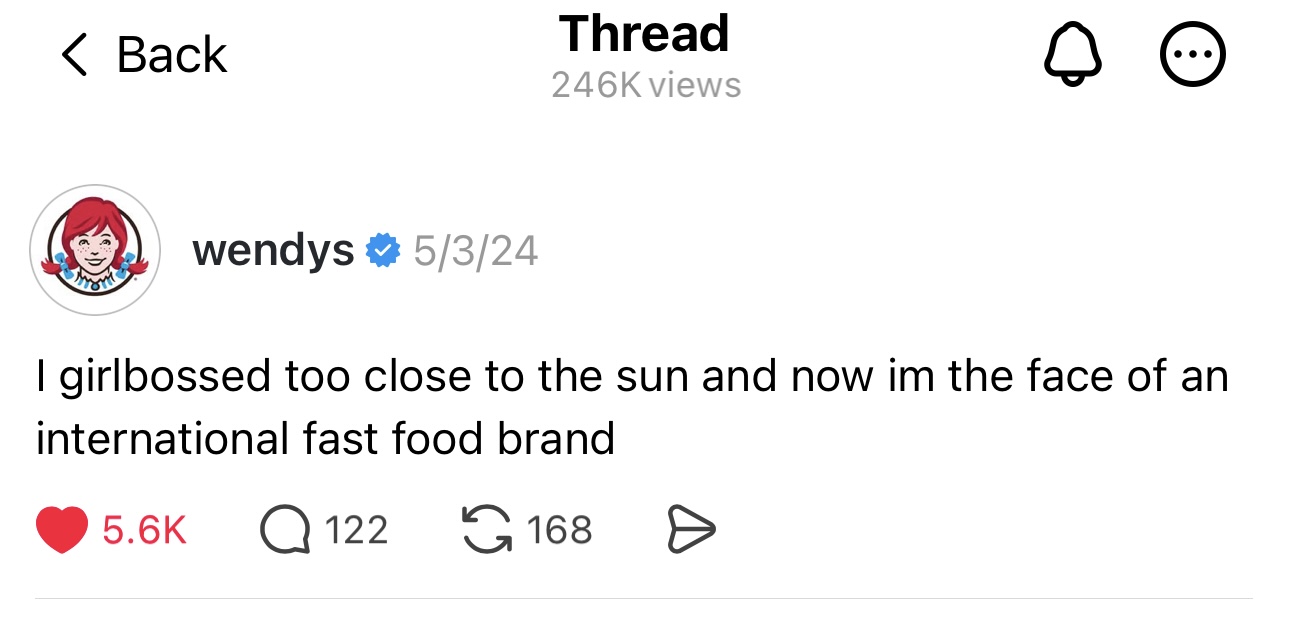This screenshot has width=1289, height=619.
Task: Visit the wendys username profile link
Action: coord(273,250)
